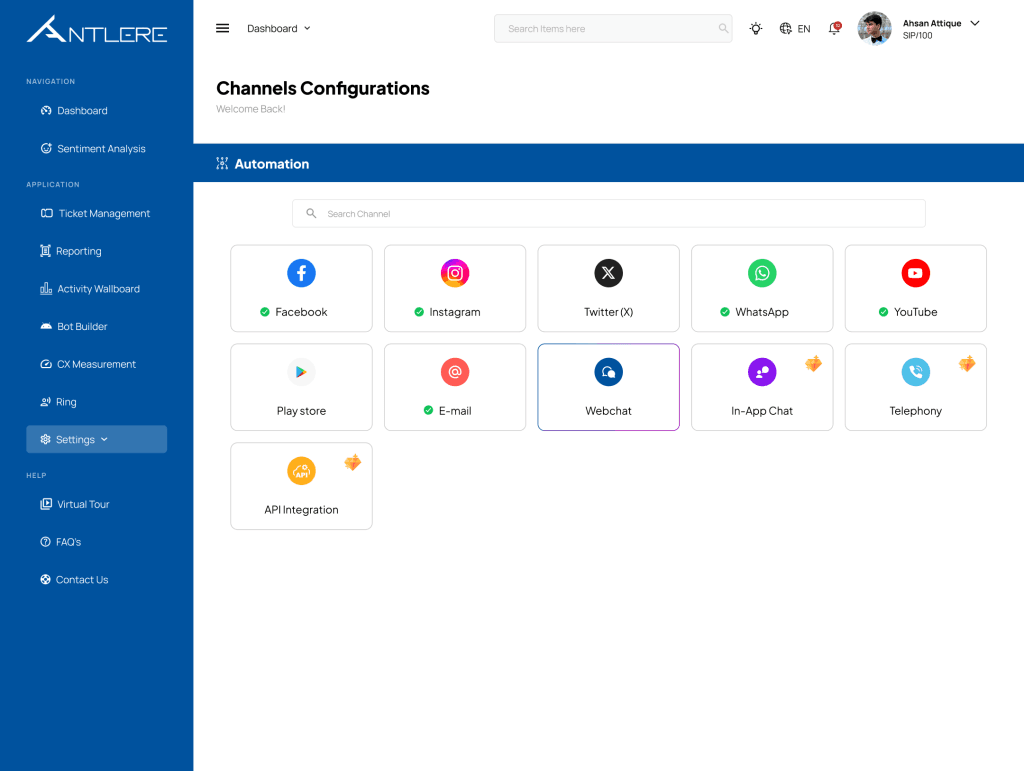Click the premium gem on Telephony card
Screen dimensions: 1024x771
pos(967,364)
